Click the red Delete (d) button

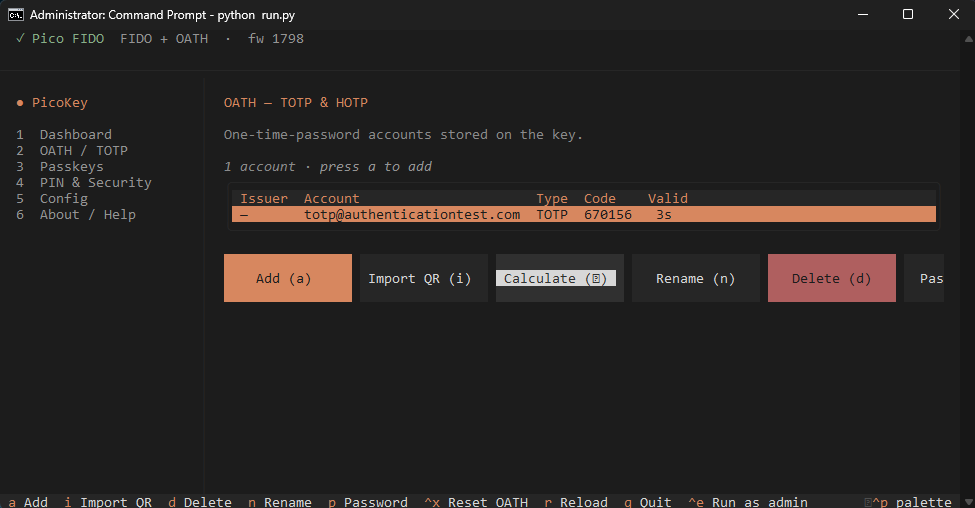pyautogui.click(x=832, y=278)
